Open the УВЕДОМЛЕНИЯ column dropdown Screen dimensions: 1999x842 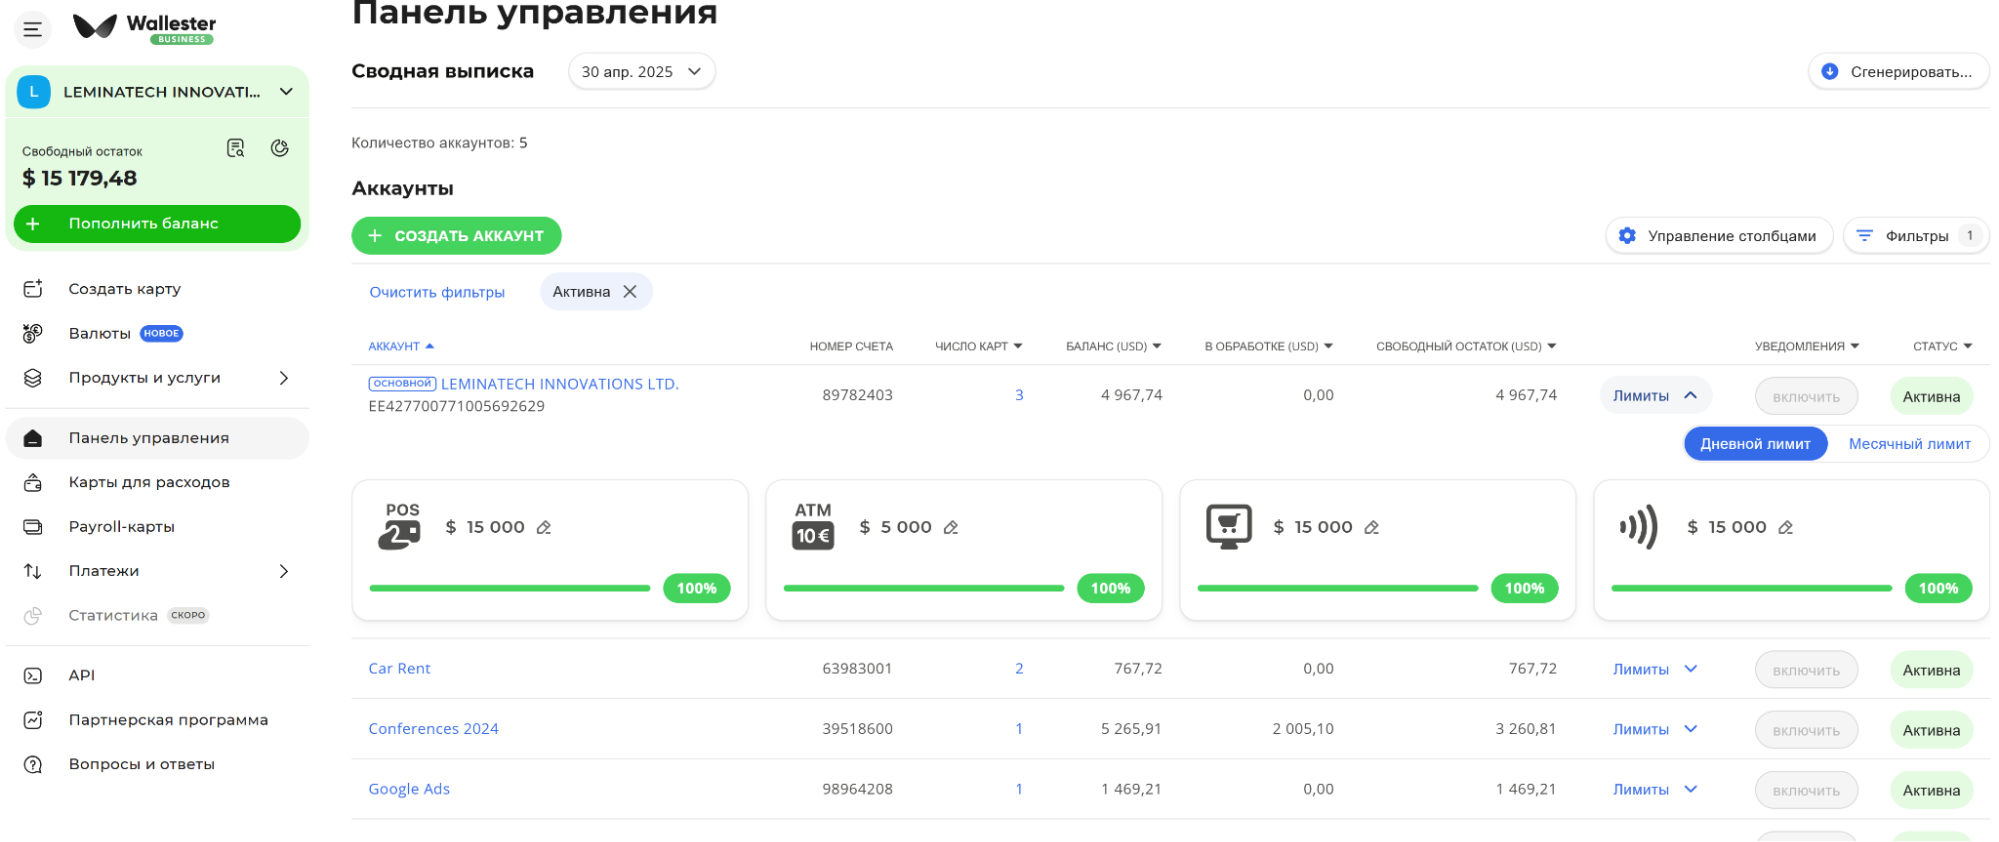click(x=1807, y=346)
